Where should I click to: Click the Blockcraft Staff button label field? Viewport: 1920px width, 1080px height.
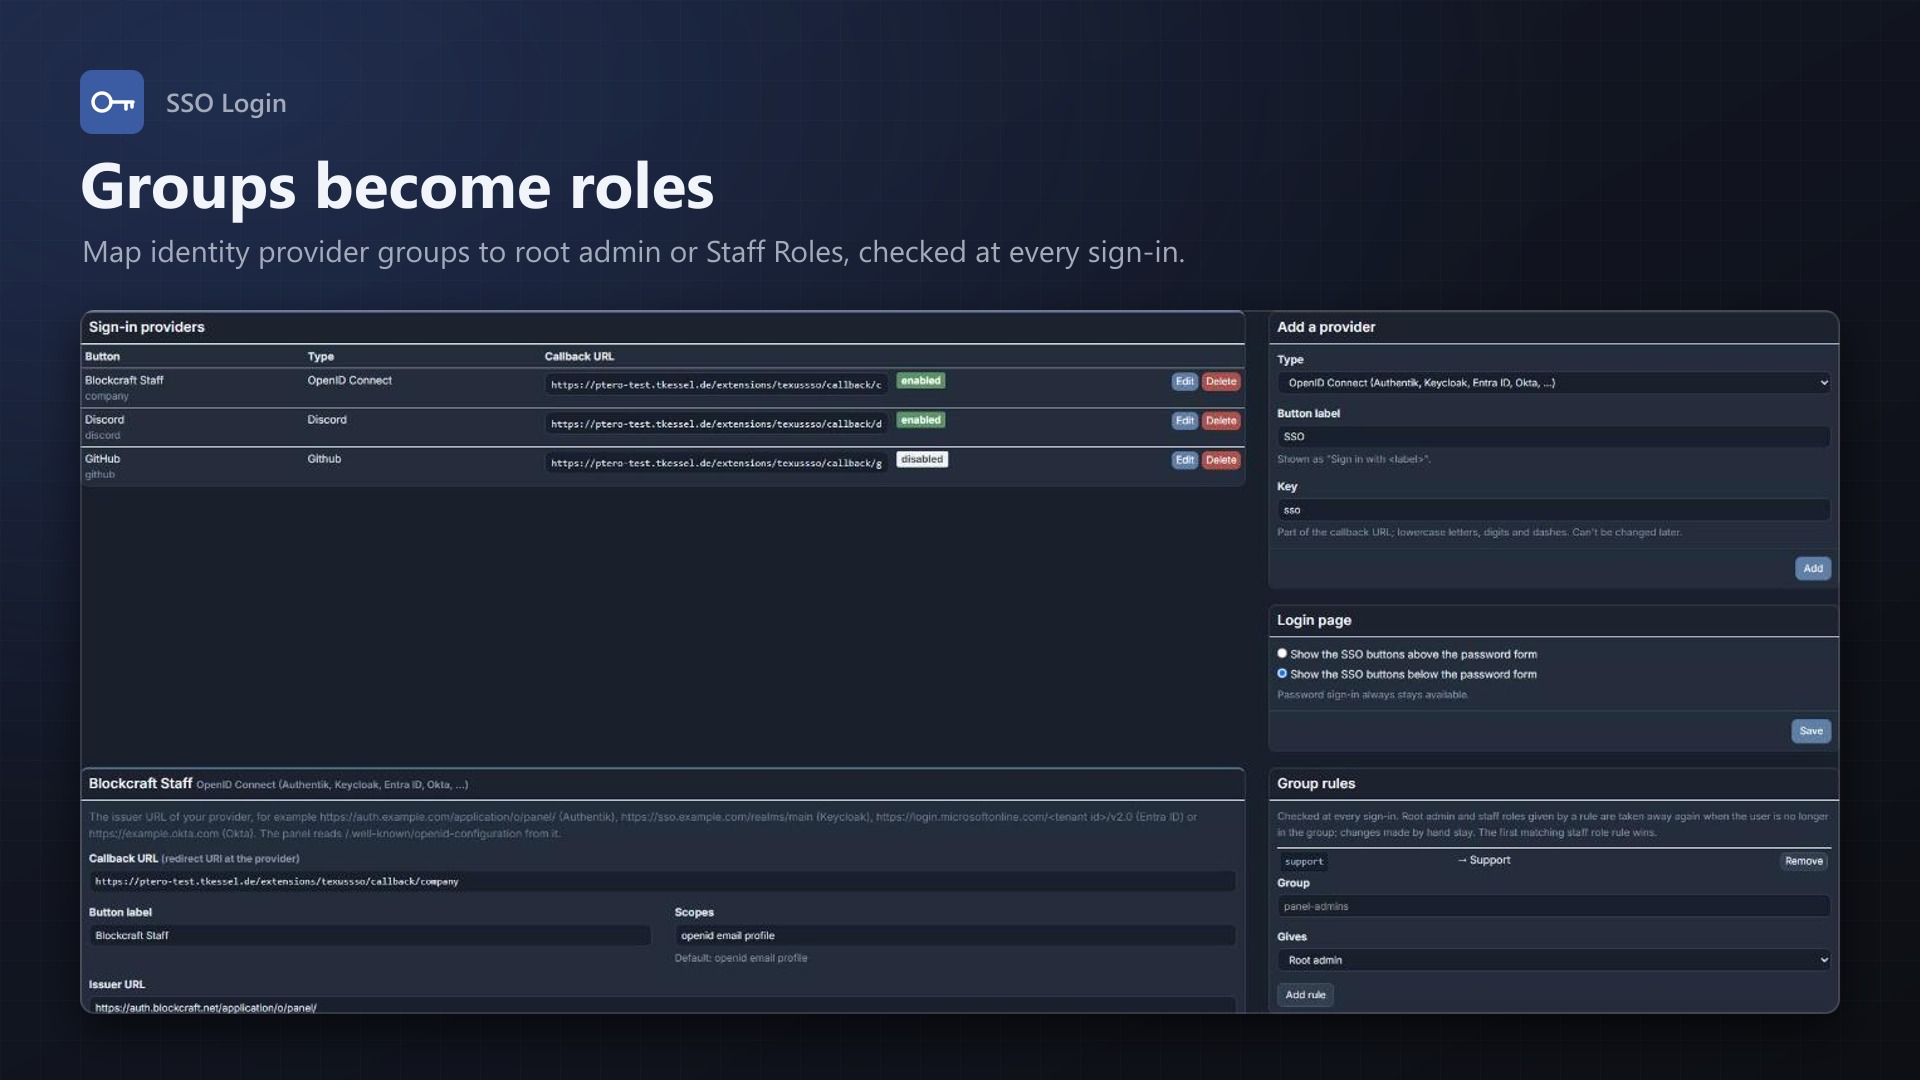(370, 936)
